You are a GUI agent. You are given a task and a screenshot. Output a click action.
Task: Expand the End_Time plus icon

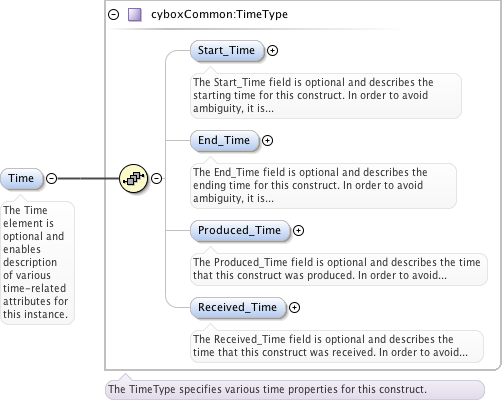point(267,141)
